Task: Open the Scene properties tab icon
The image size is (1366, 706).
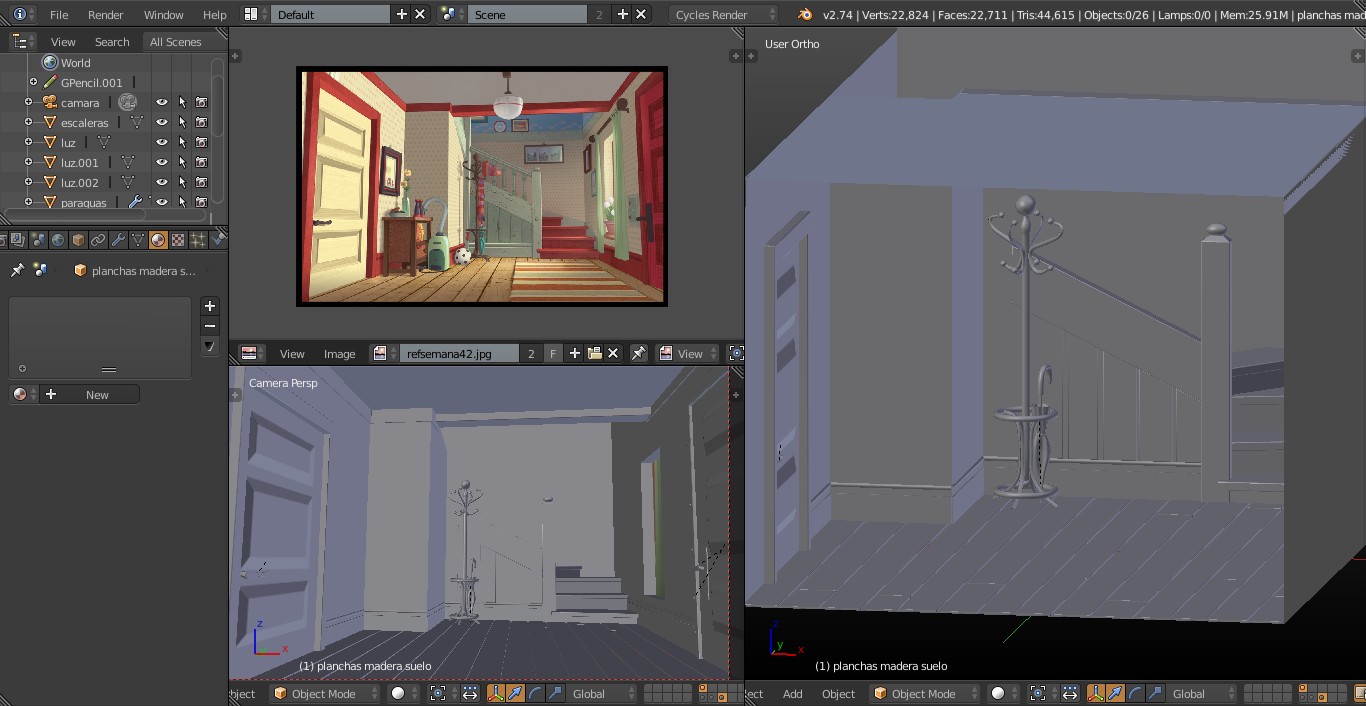Action: point(38,240)
